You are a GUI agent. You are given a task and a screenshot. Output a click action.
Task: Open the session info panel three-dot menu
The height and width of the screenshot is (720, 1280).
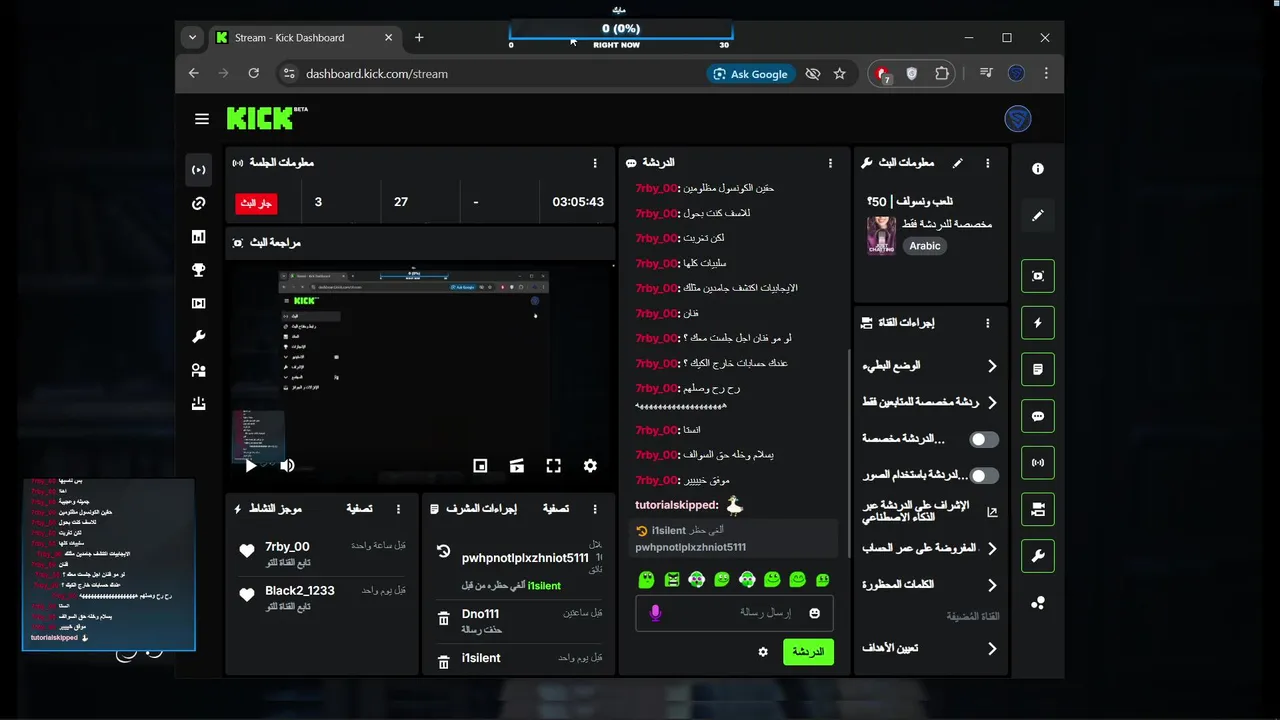(x=595, y=162)
